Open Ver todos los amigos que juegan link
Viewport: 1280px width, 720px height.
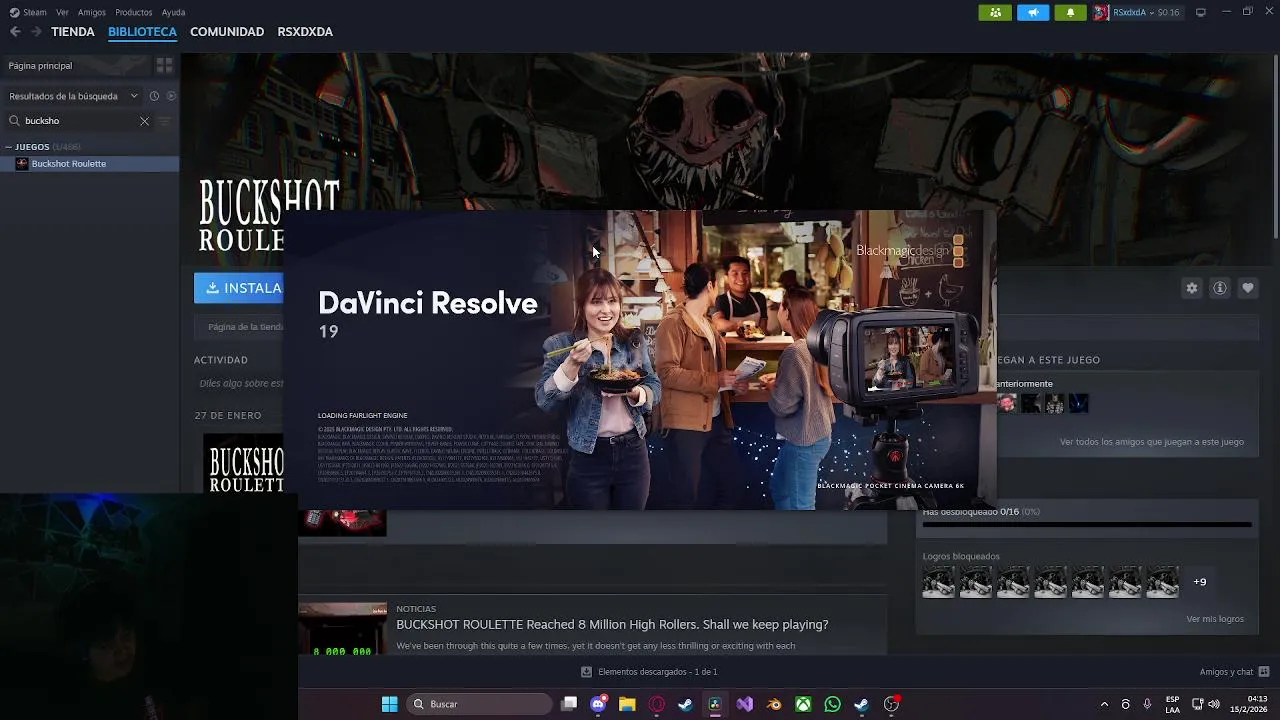pos(1152,442)
